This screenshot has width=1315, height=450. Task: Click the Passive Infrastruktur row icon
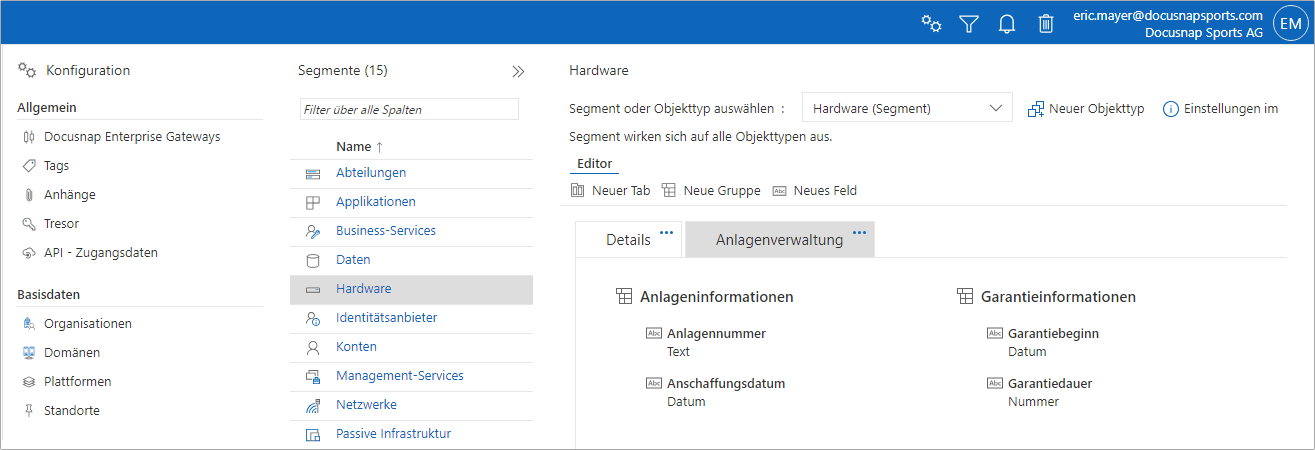click(313, 435)
